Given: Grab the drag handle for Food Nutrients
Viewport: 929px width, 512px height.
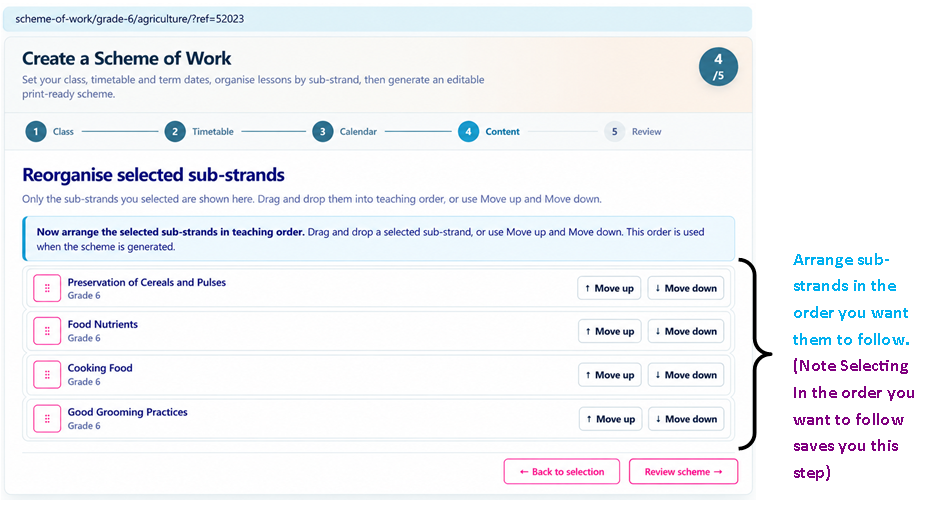Looking at the screenshot, I should tap(47, 331).
